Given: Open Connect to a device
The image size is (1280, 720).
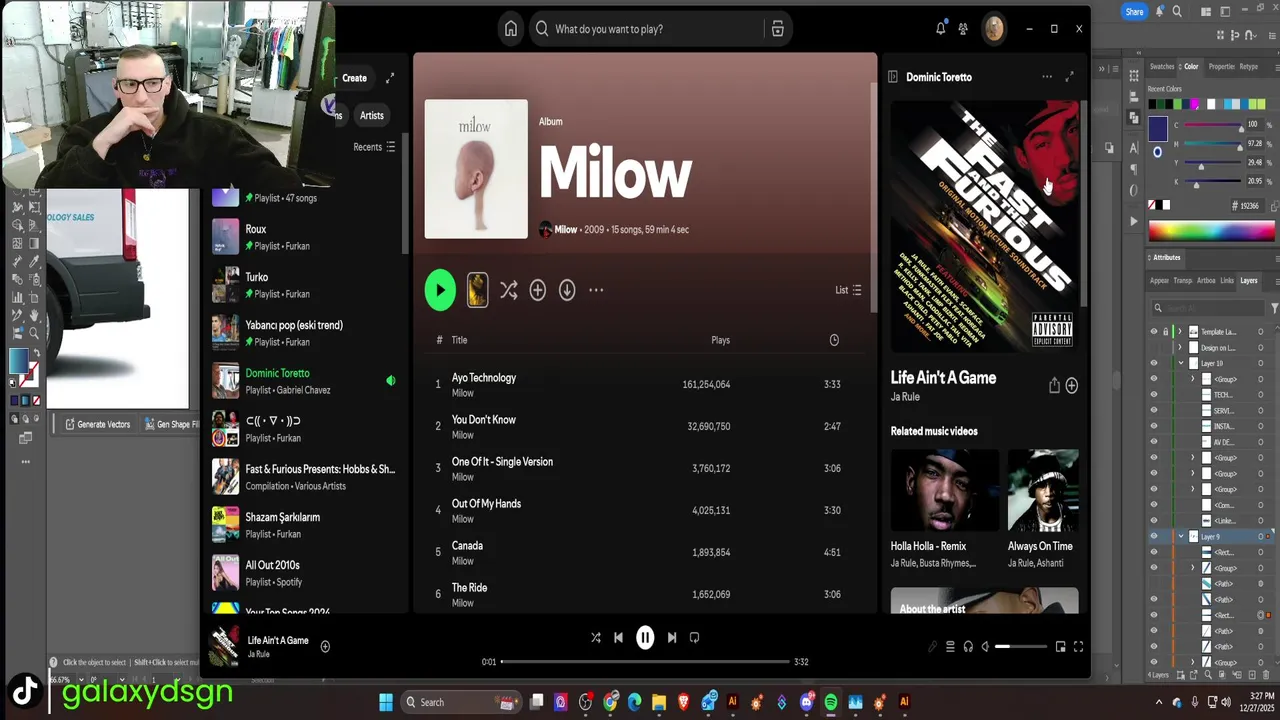Looking at the screenshot, I should pyautogui.click(x=968, y=647).
